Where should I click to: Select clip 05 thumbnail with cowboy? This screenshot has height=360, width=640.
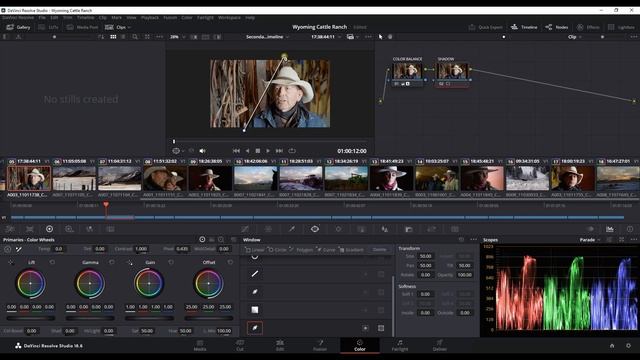(29, 178)
